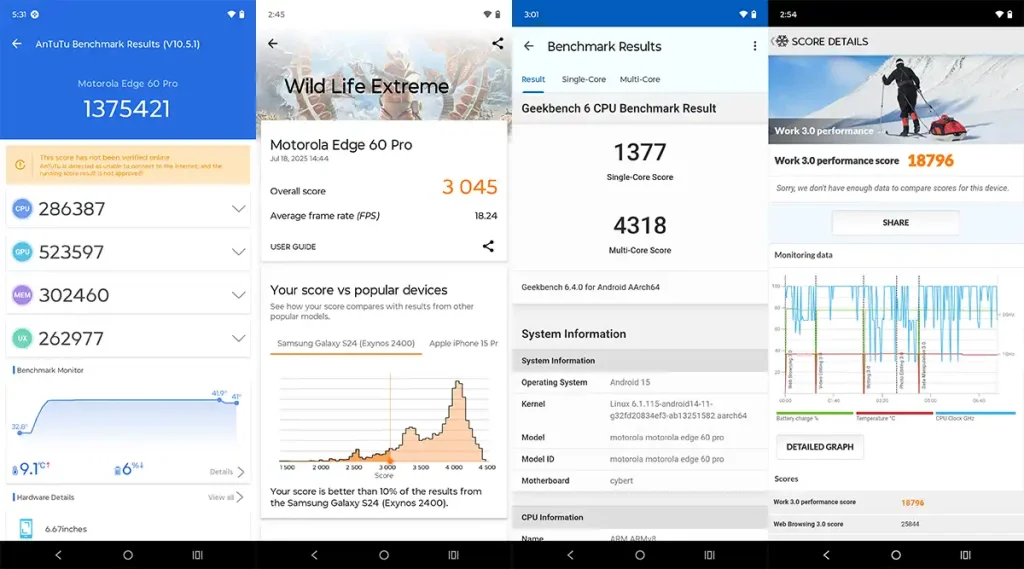Open the DETAILED GRAPH button

pos(820,447)
